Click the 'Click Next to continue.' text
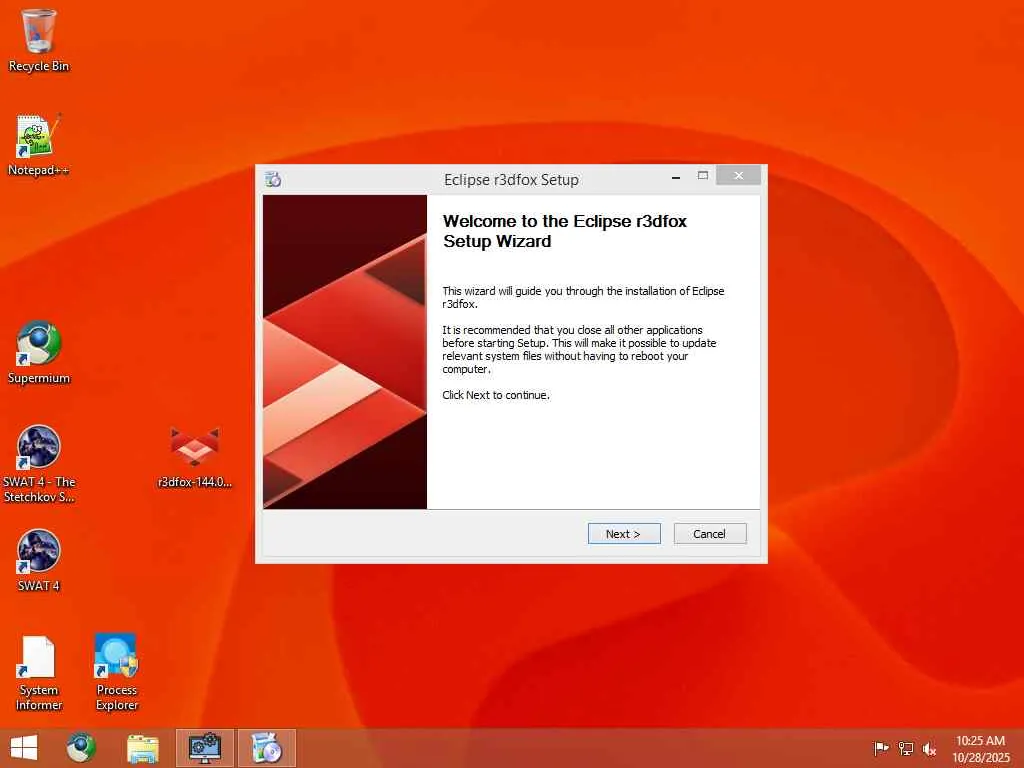The width and height of the screenshot is (1024, 768). pyautogui.click(x=496, y=395)
